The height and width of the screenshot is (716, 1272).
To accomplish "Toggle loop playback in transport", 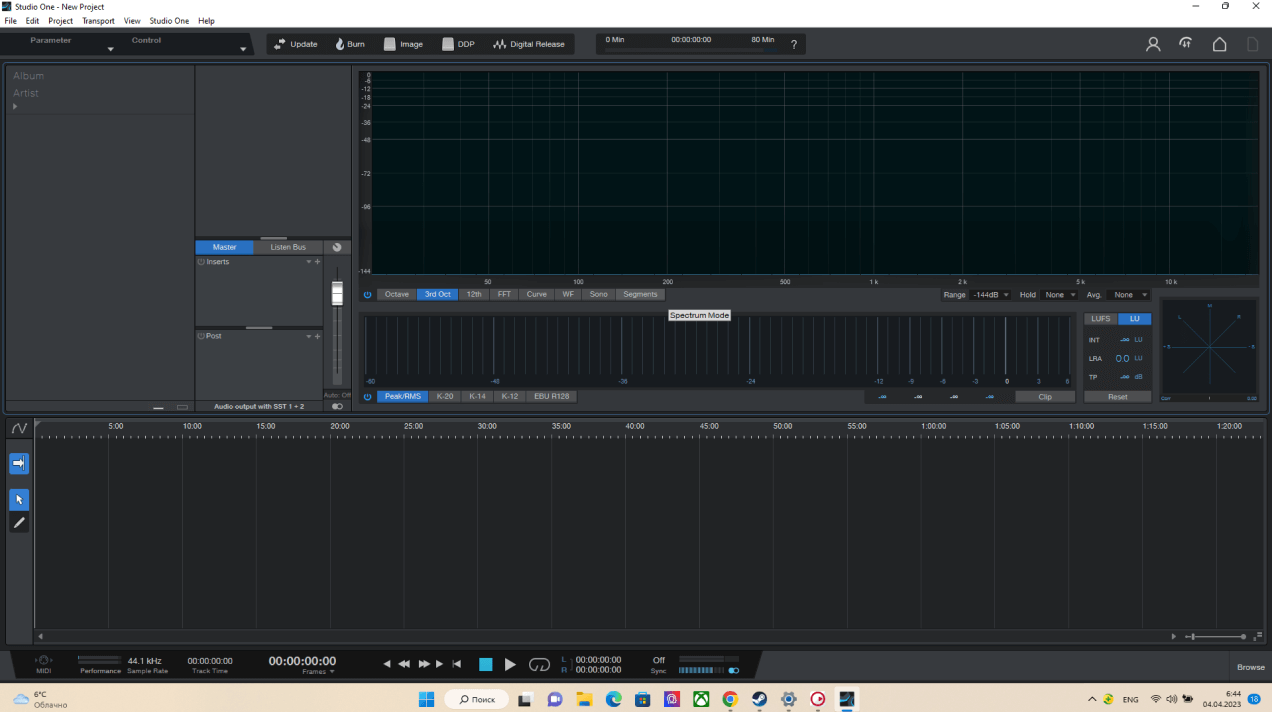I will point(540,664).
